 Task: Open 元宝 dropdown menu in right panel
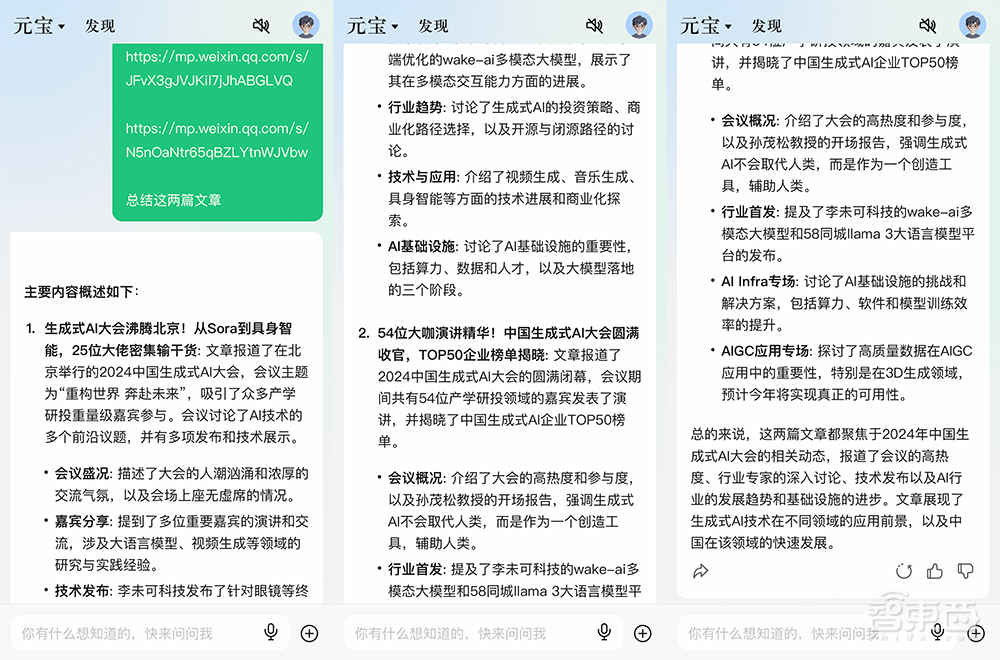[x=704, y=26]
